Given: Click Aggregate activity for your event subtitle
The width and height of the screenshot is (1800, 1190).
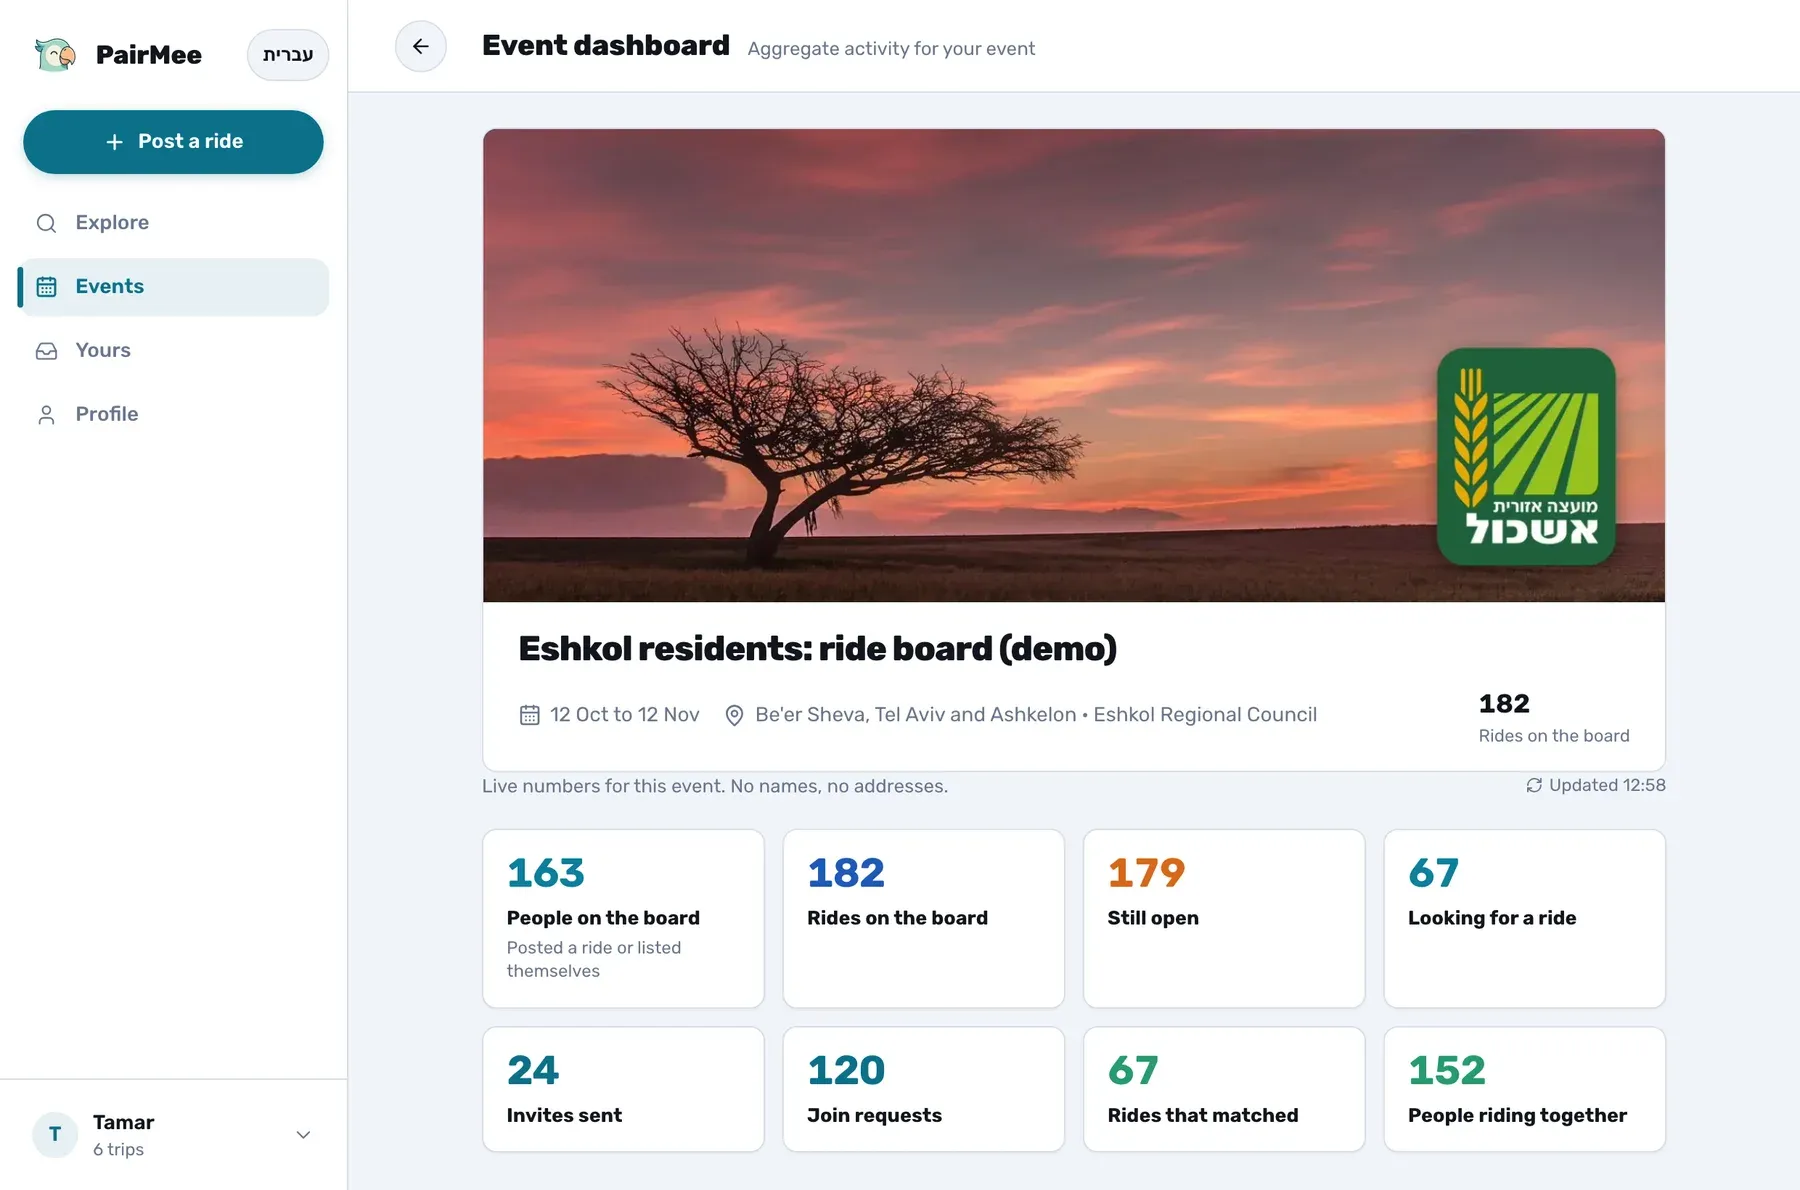Looking at the screenshot, I should pyautogui.click(x=891, y=49).
